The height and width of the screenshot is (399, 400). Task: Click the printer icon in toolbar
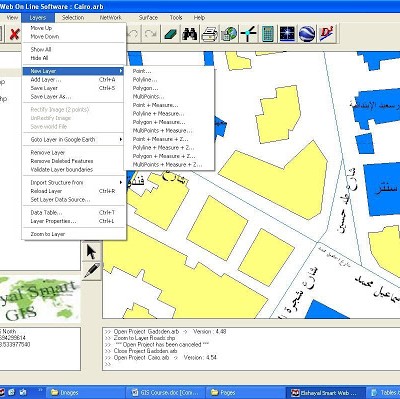point(209,34)
